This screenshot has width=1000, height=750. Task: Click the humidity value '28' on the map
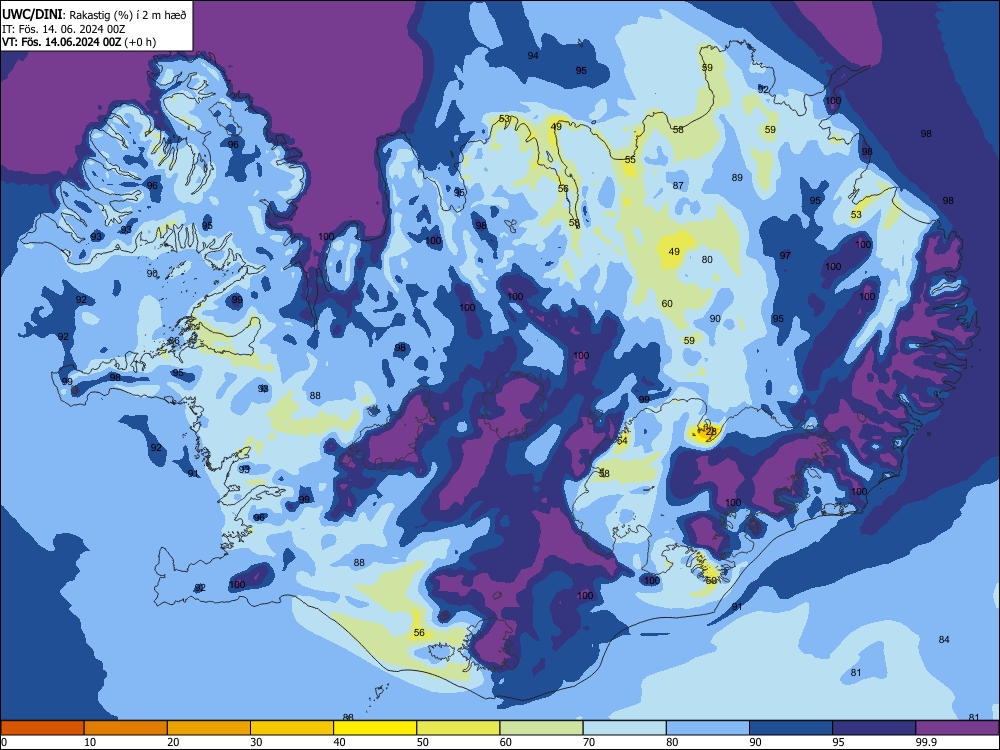pyautogui.click(x=712, y=432)
